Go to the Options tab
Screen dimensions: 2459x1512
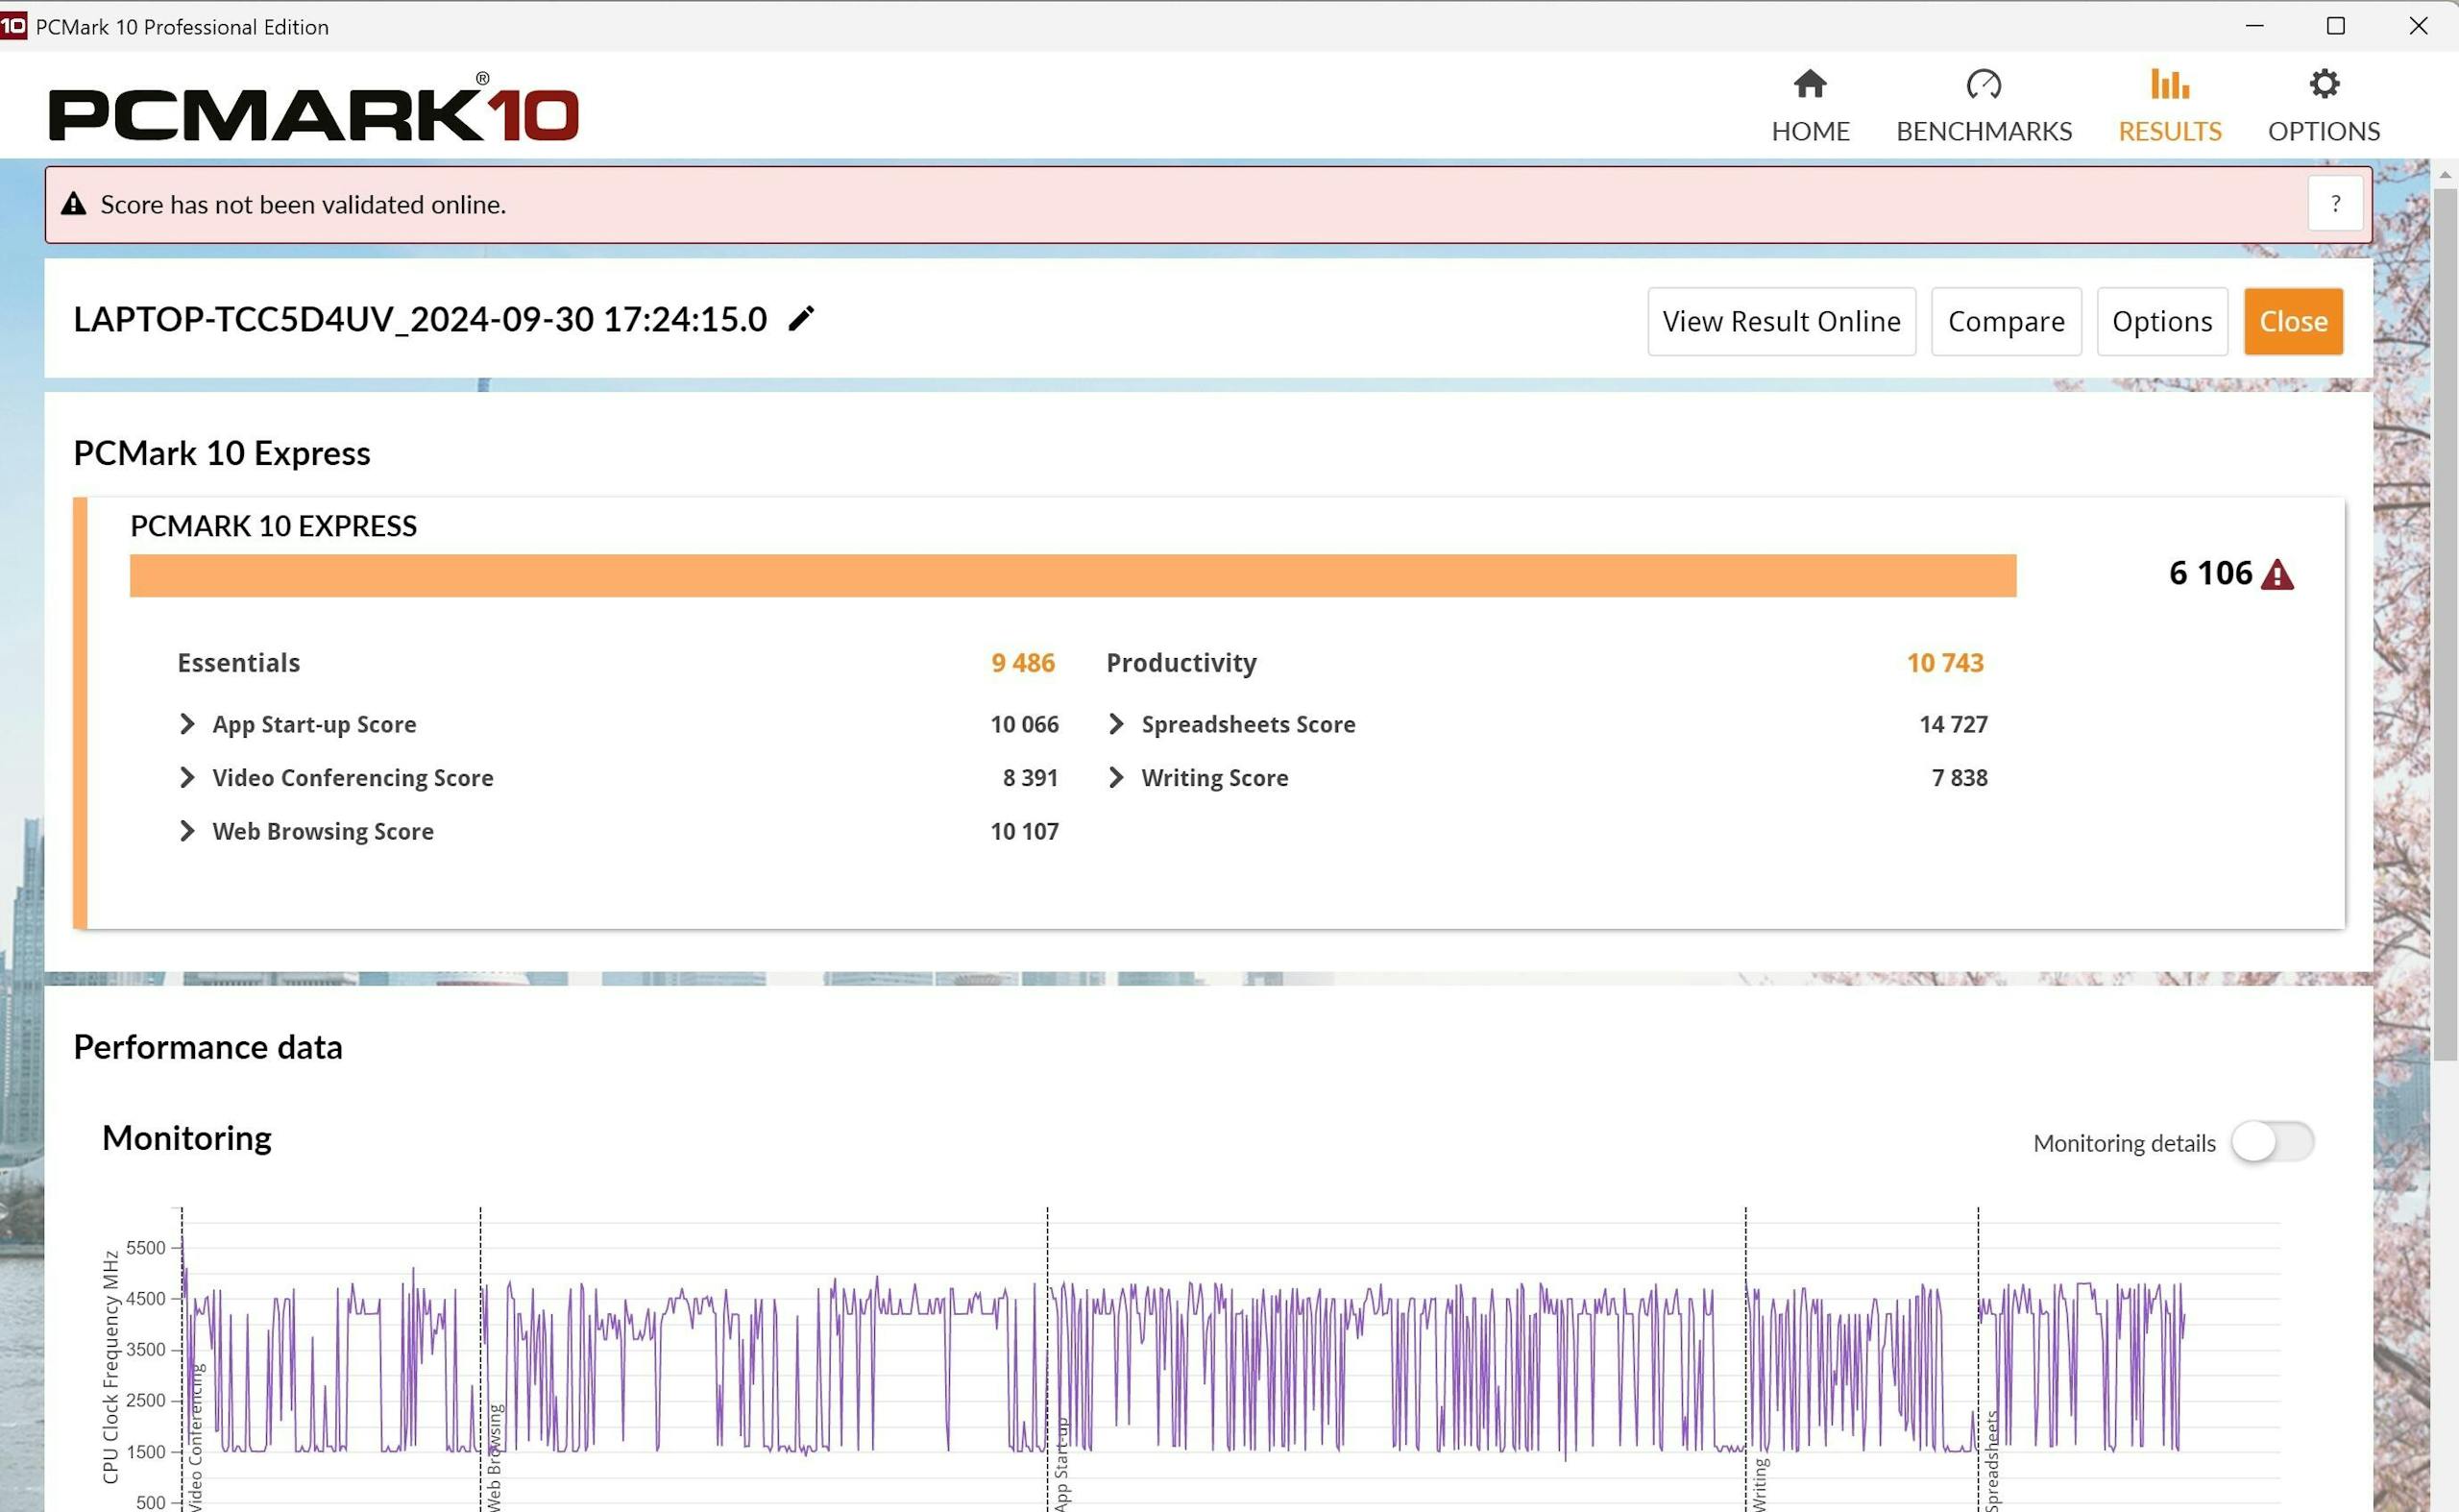point(2324,106)
